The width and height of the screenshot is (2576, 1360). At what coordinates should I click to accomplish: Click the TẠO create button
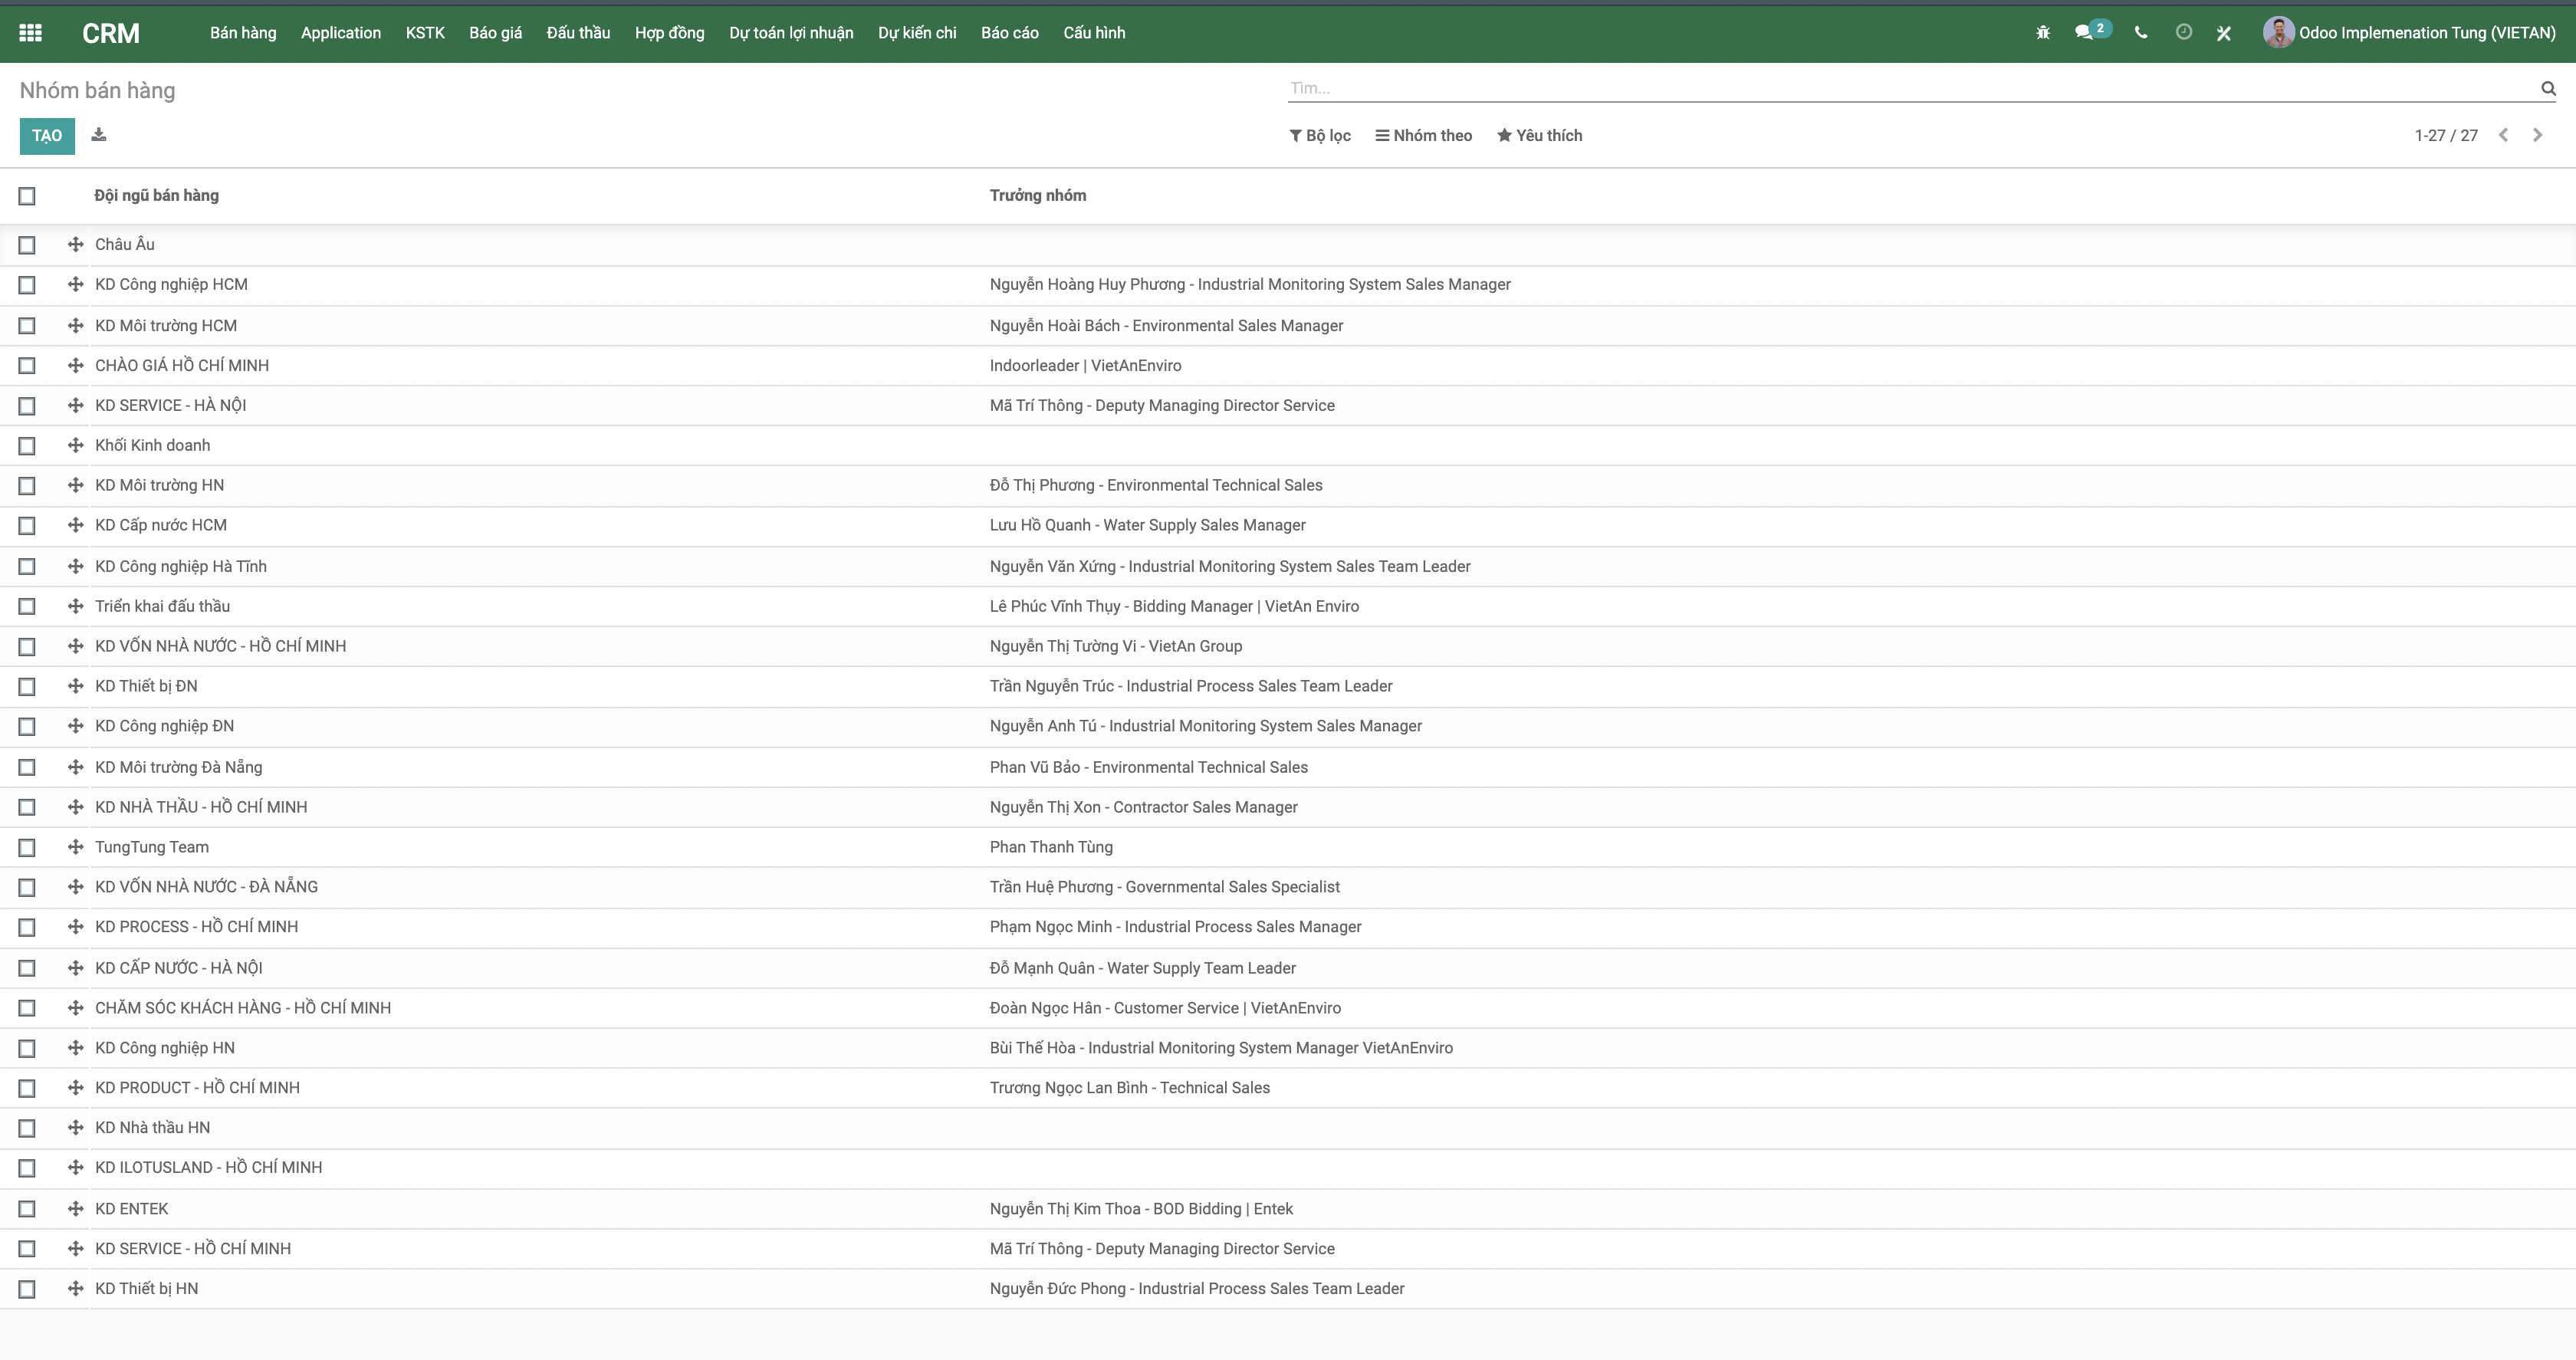(x=47, y=136)
